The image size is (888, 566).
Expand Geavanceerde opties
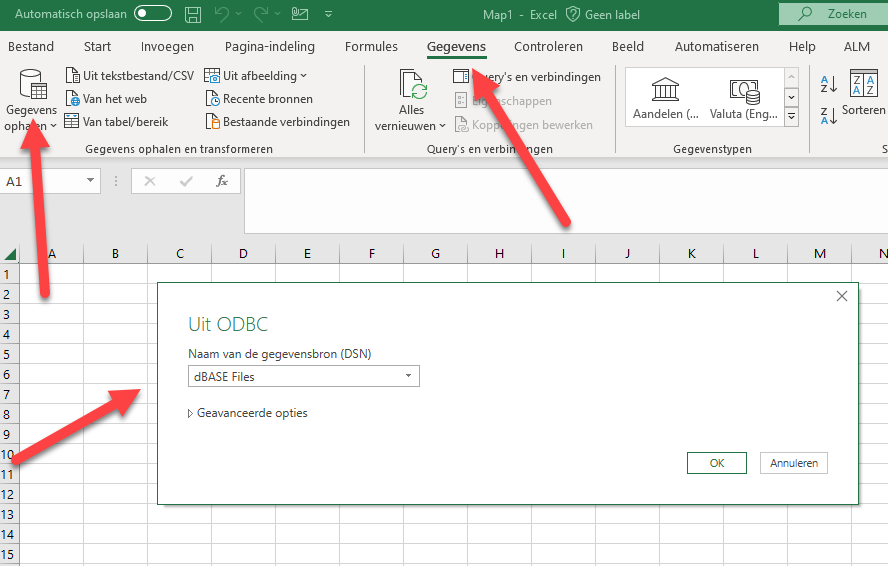pyautogui.click(x=247, y=413)
